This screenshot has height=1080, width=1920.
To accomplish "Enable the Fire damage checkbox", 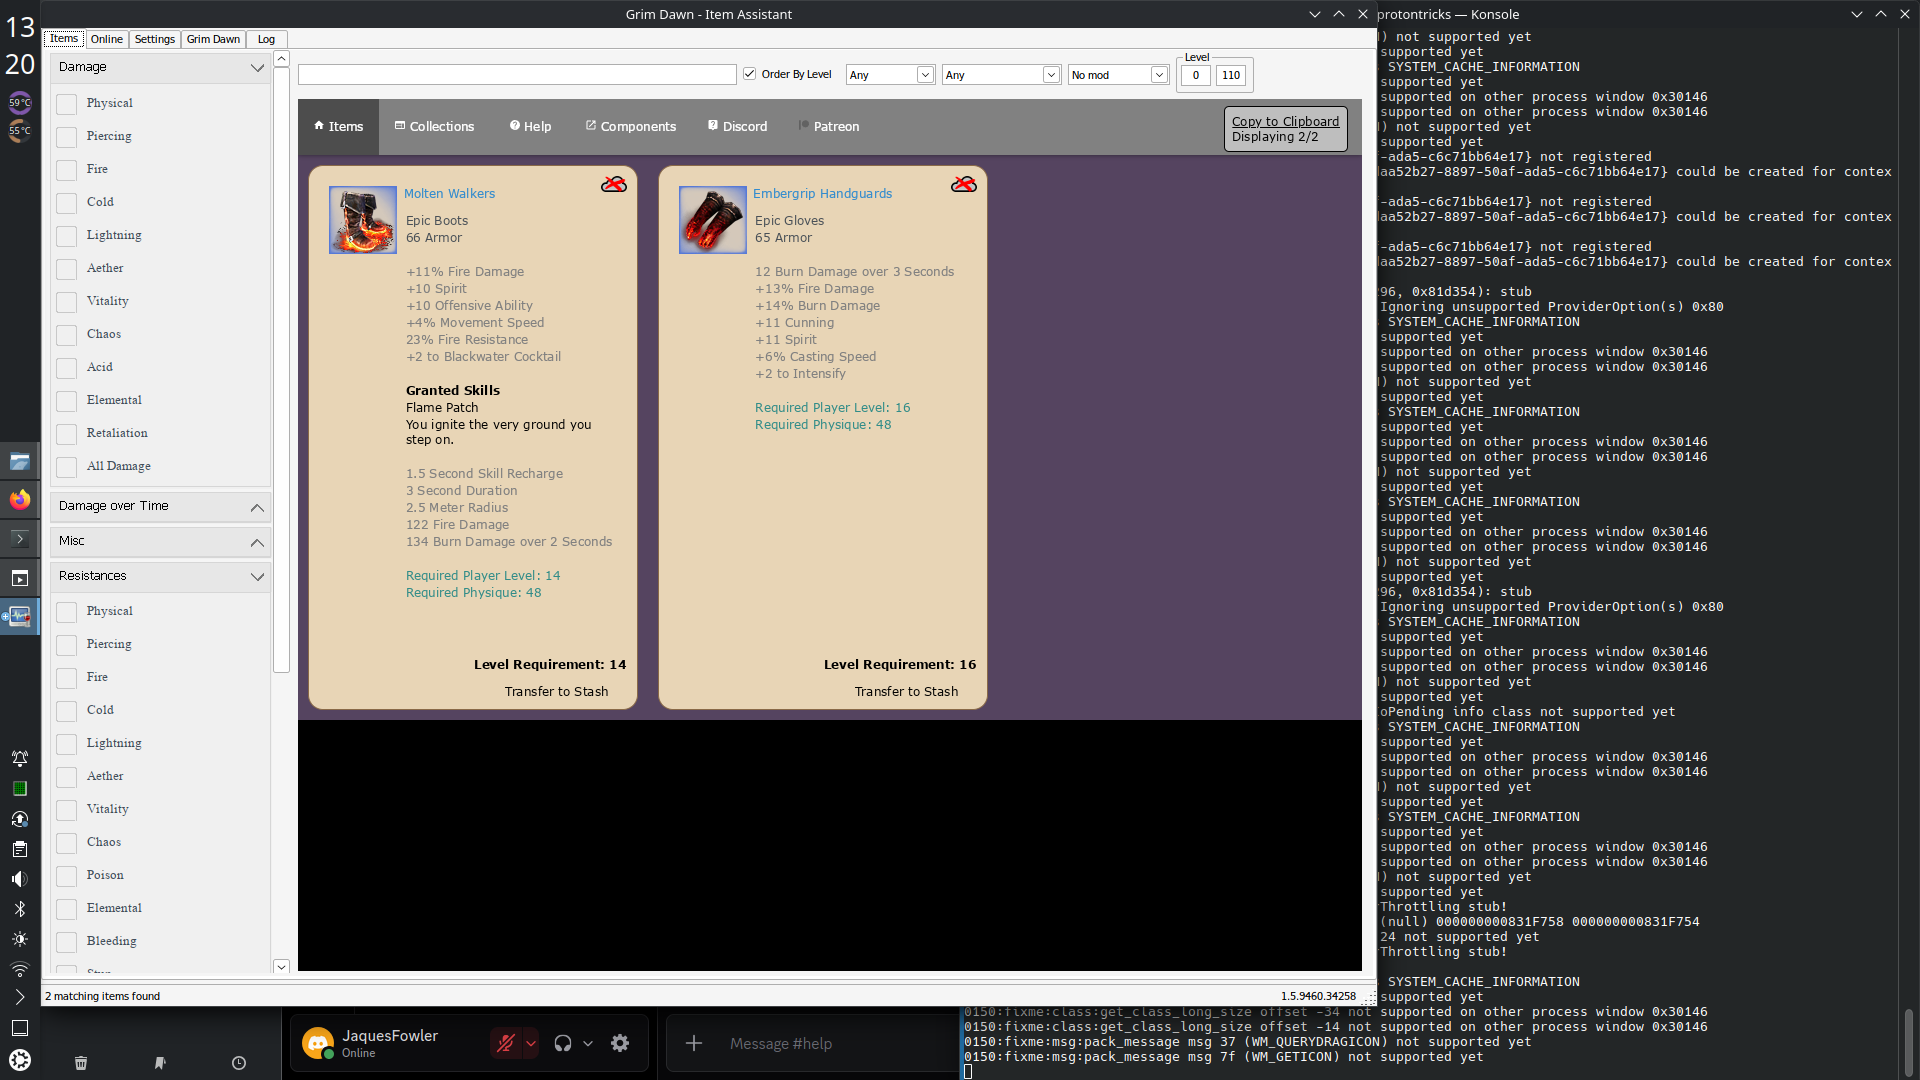I will [x=67, y=170].
